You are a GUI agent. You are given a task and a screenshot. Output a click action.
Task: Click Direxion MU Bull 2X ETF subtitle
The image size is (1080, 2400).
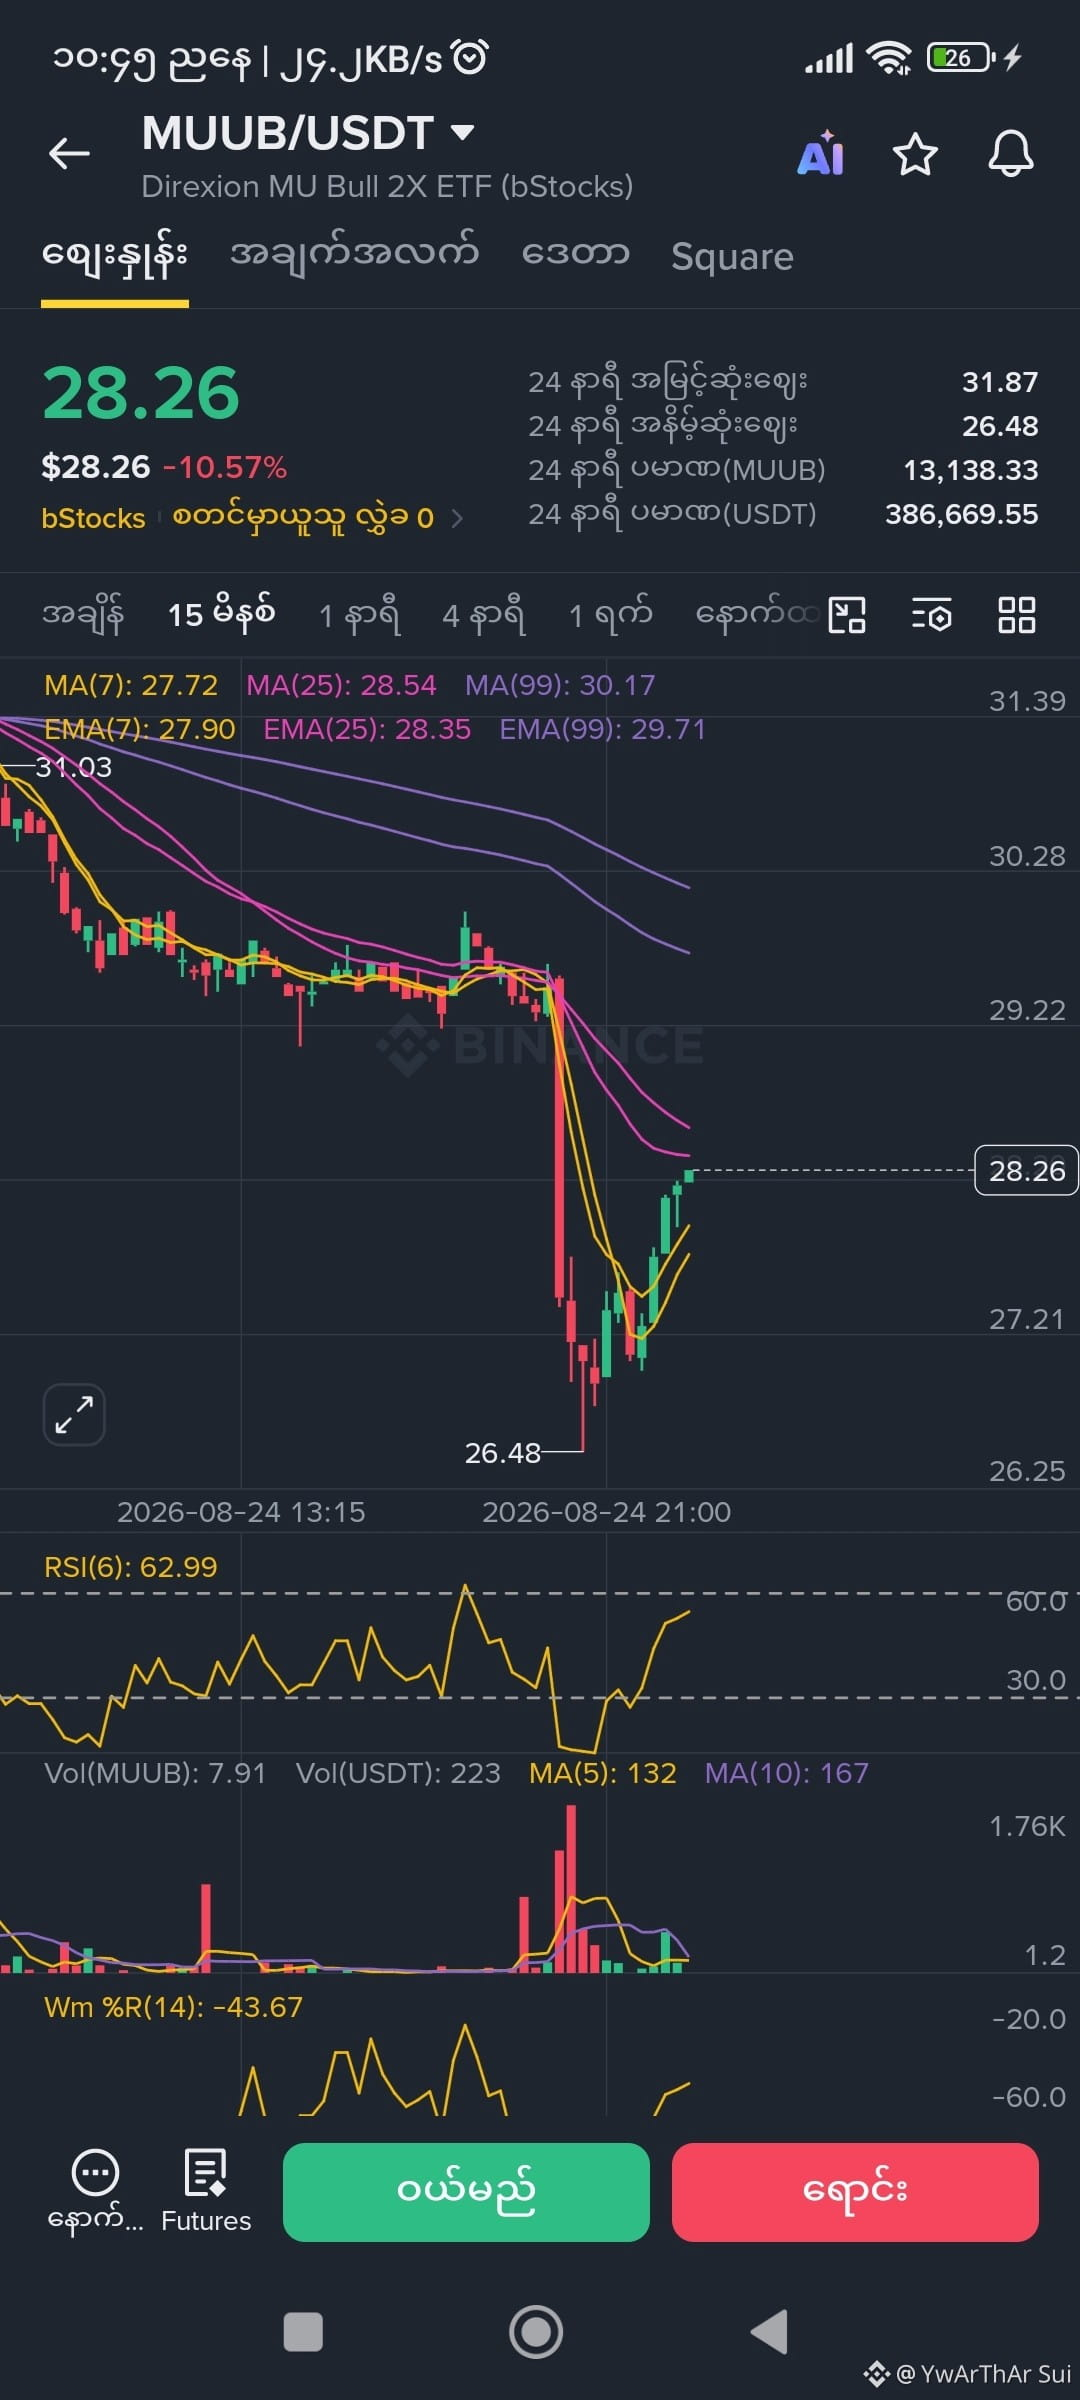click(x=387, y=187)
